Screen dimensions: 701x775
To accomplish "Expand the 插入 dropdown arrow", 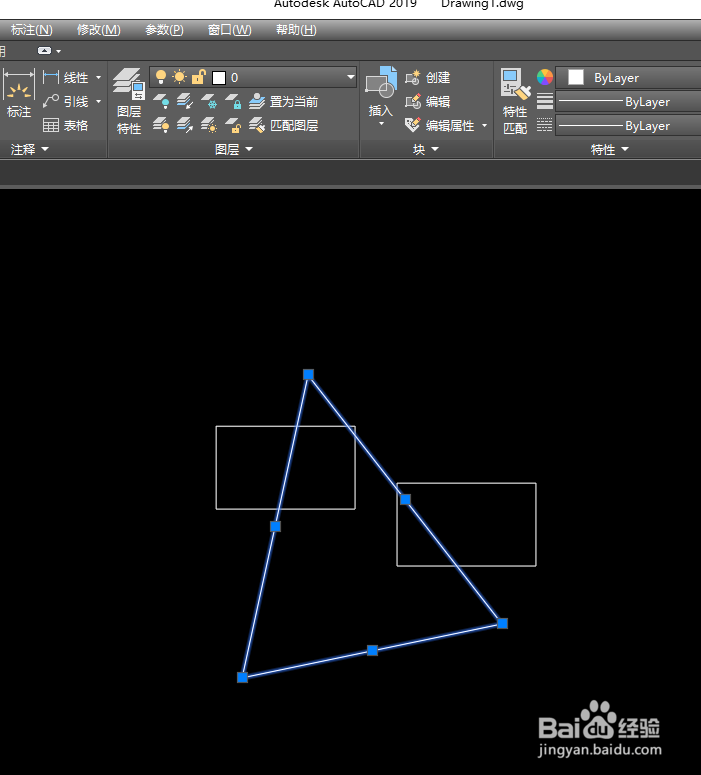I will pyautogui.click(x=381, y=123).
